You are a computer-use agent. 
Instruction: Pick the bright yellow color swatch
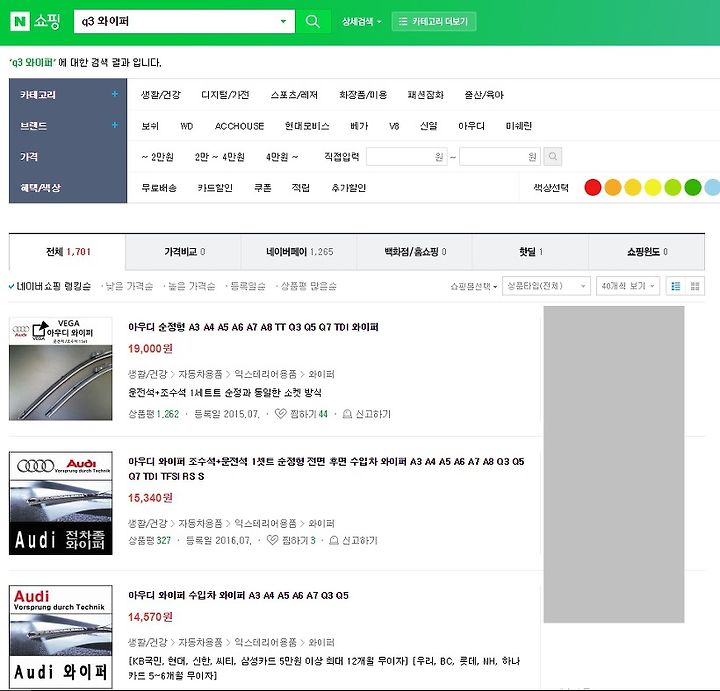[x=653, y=187]
